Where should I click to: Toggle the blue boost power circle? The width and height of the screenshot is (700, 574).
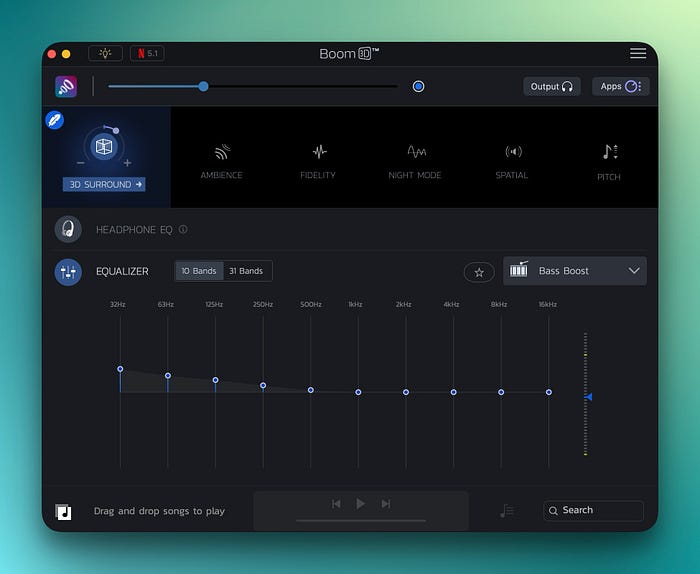(418, 86)
